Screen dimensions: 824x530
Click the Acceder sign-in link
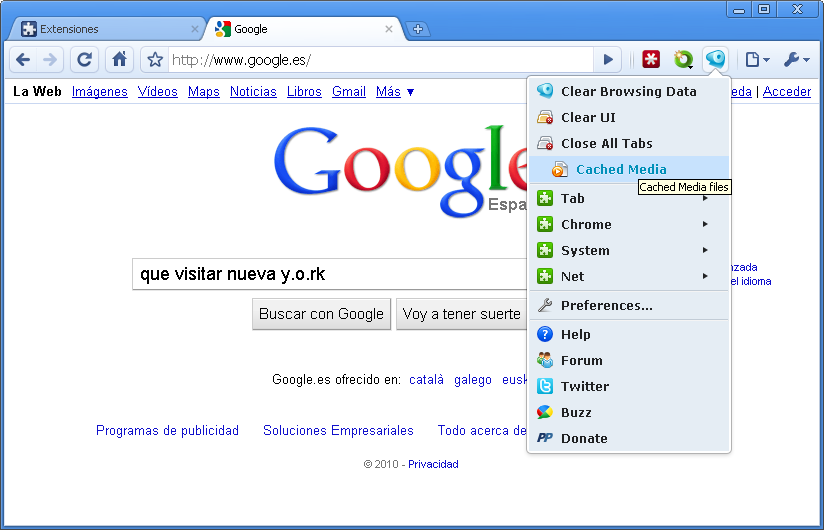click(x=787, y=91)
